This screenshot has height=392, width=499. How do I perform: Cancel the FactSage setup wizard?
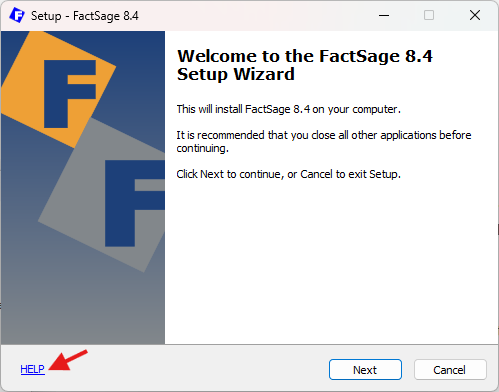(x=450, y=369)
